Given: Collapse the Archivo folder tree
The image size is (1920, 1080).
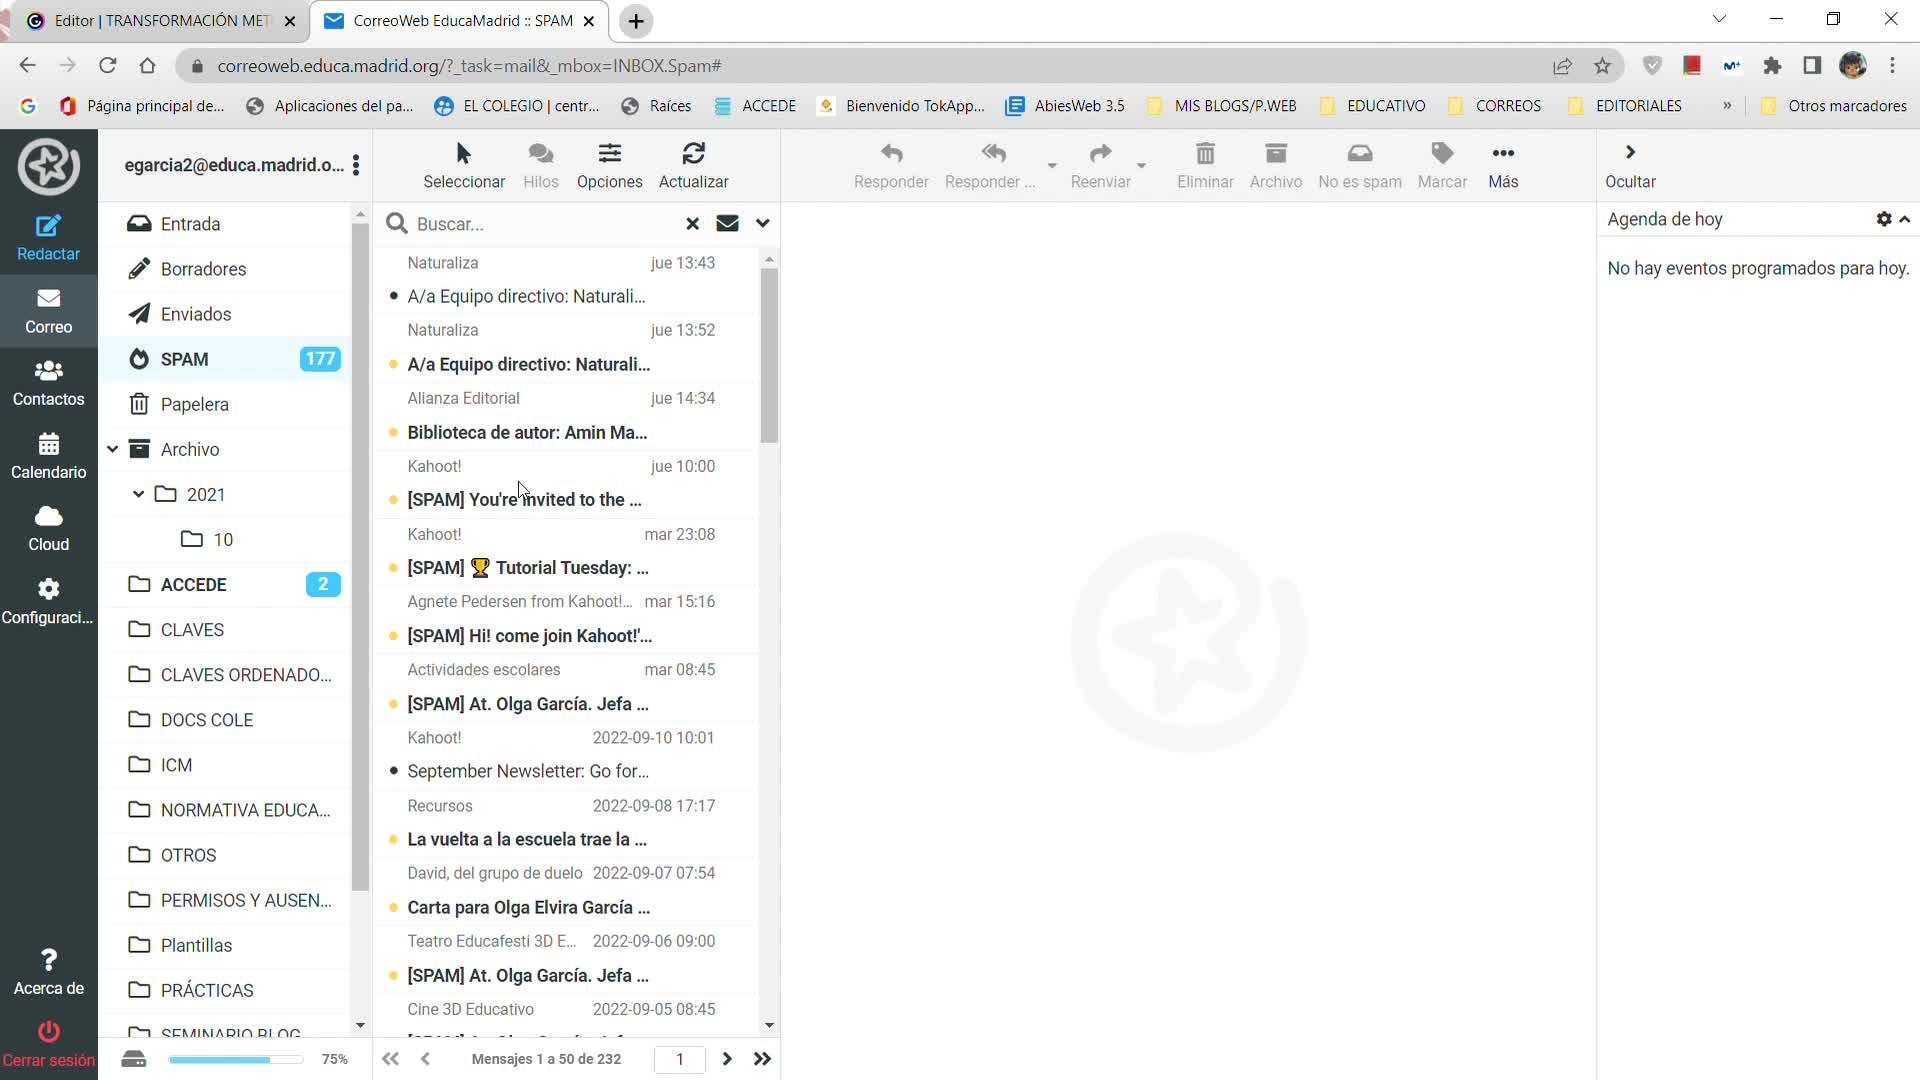Looking at the screenshot, I should [113, 450].
